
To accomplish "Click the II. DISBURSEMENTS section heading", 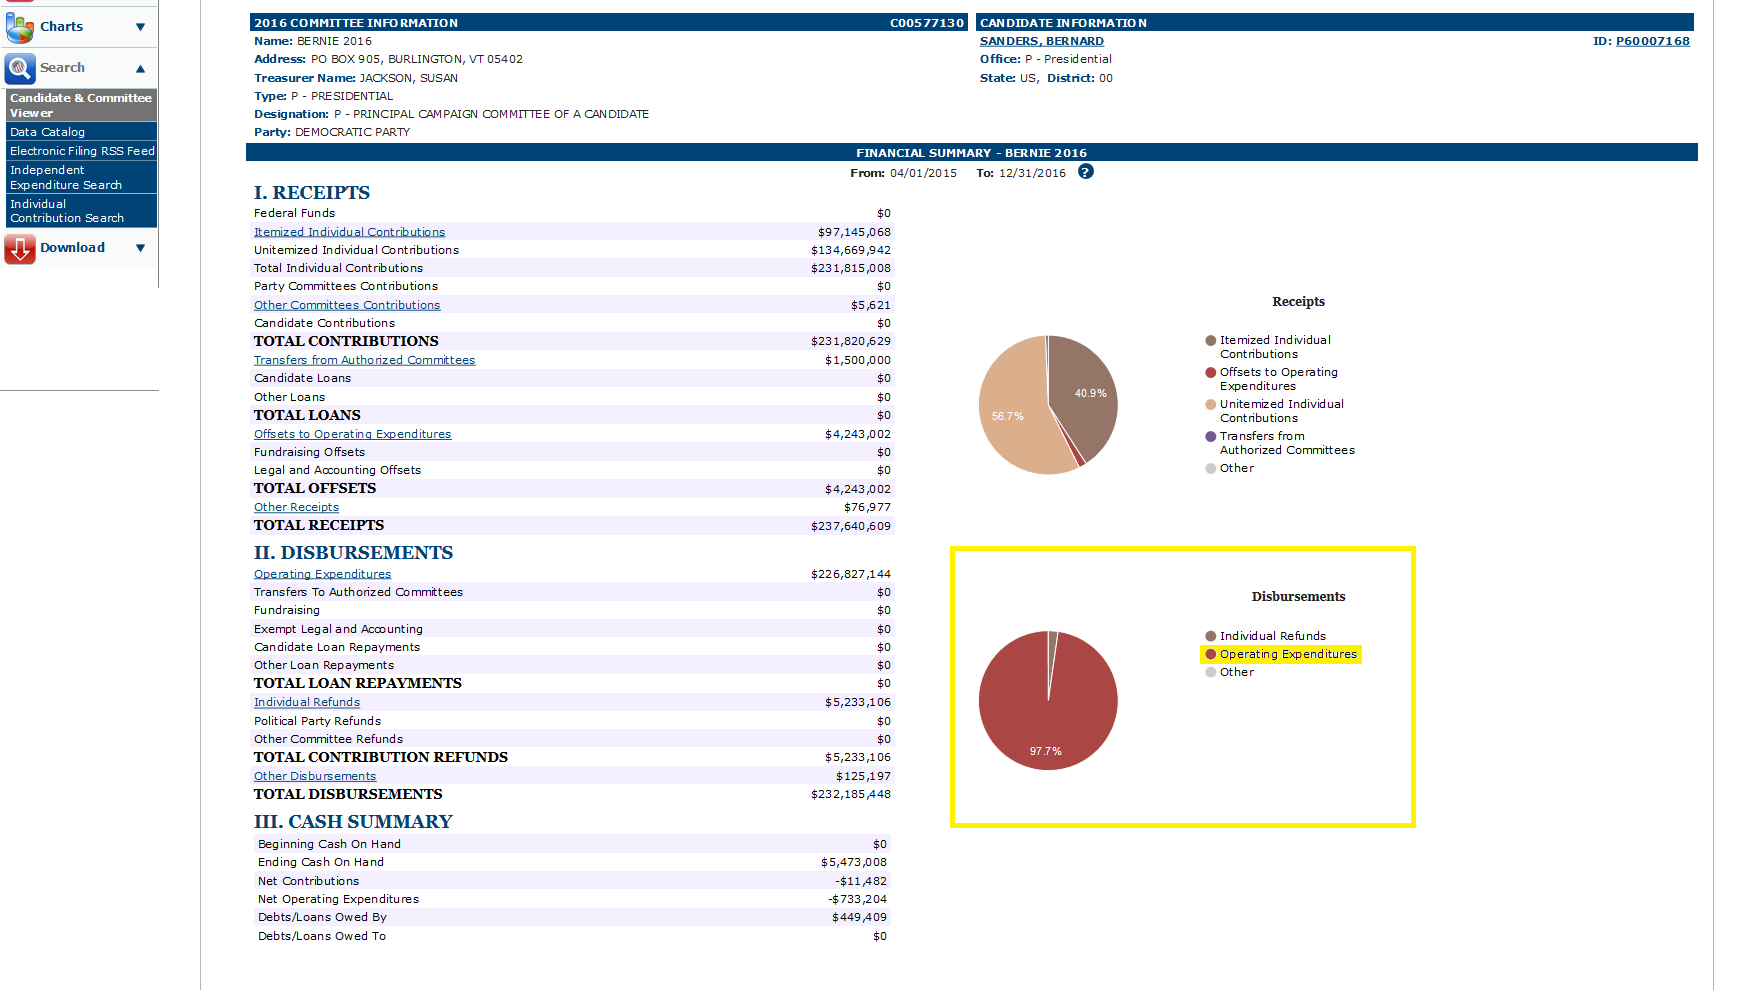I will (x=353, y=553).
